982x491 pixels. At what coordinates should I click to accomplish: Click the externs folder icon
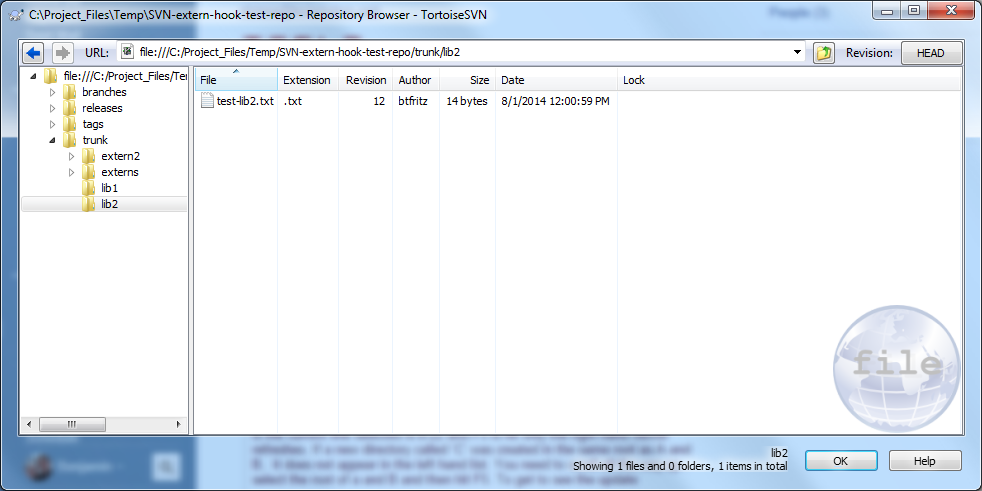[x=89, y=172]
